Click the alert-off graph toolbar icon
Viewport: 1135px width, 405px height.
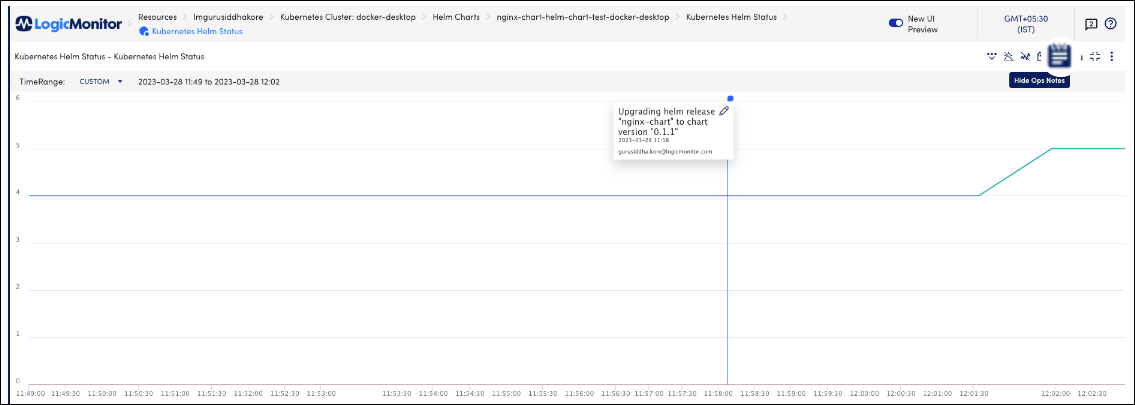[1008, 56]
